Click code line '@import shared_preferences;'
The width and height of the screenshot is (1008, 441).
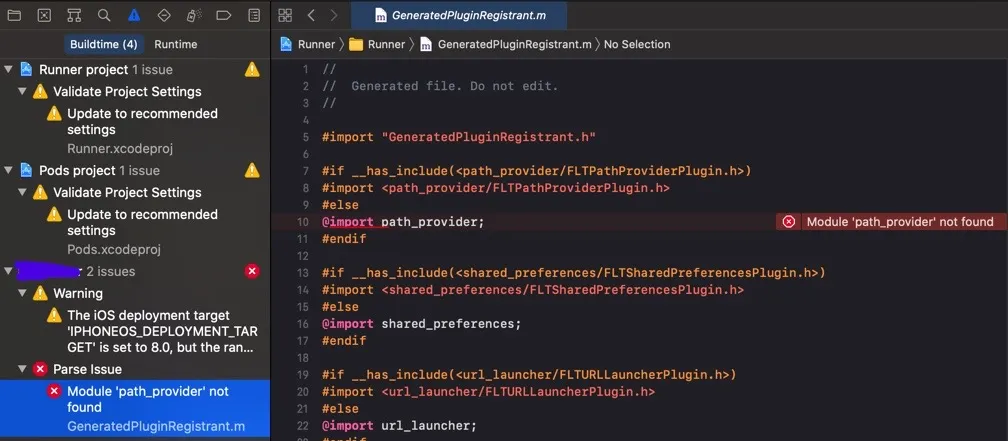[x=422, y=323]
